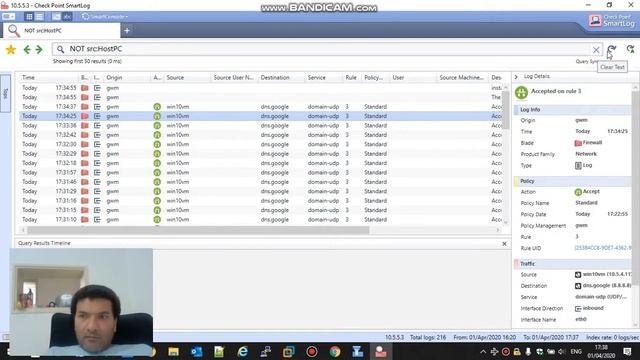Select the NOT src:HostPC query tab
Screen dimensions: 640x360
tap(61, 31)
